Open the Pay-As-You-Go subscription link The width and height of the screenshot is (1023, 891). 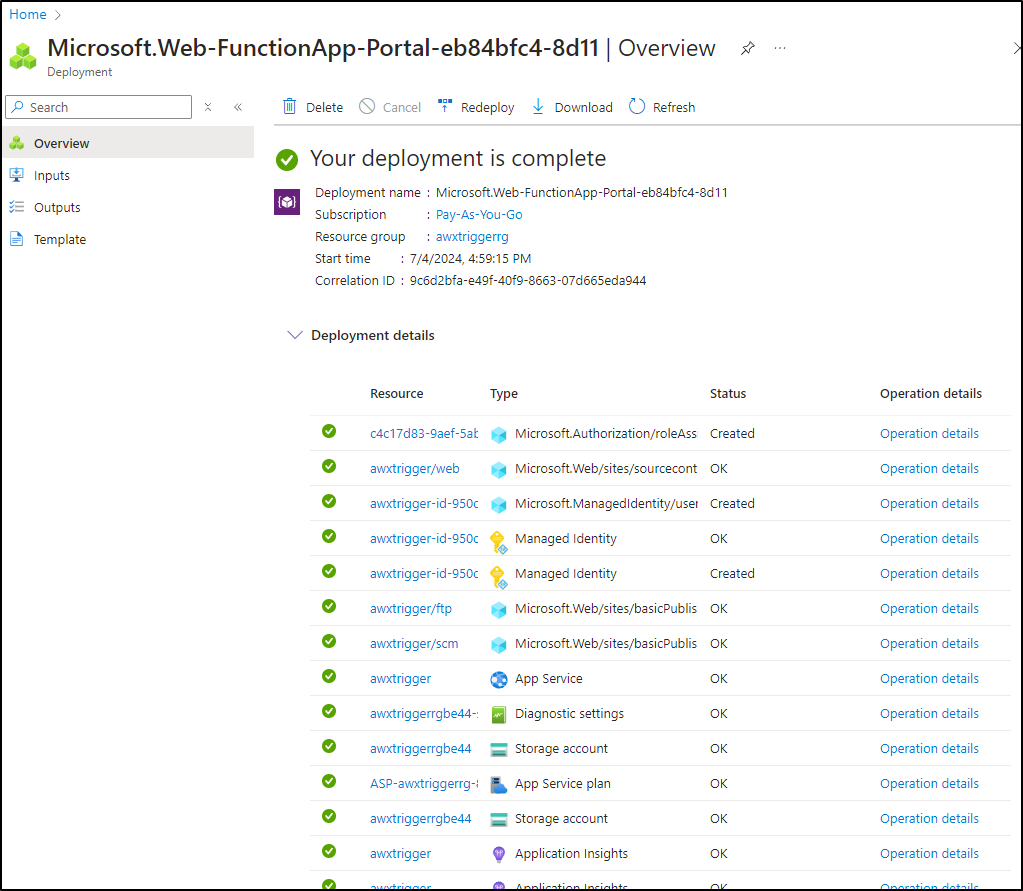(479, 215)
